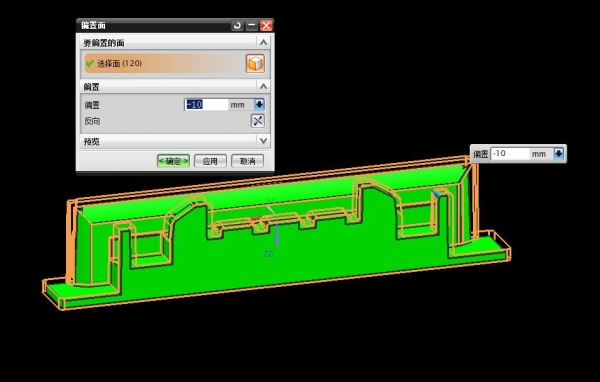Click the blue offset drag handle on model

click(x=436, y=194)
